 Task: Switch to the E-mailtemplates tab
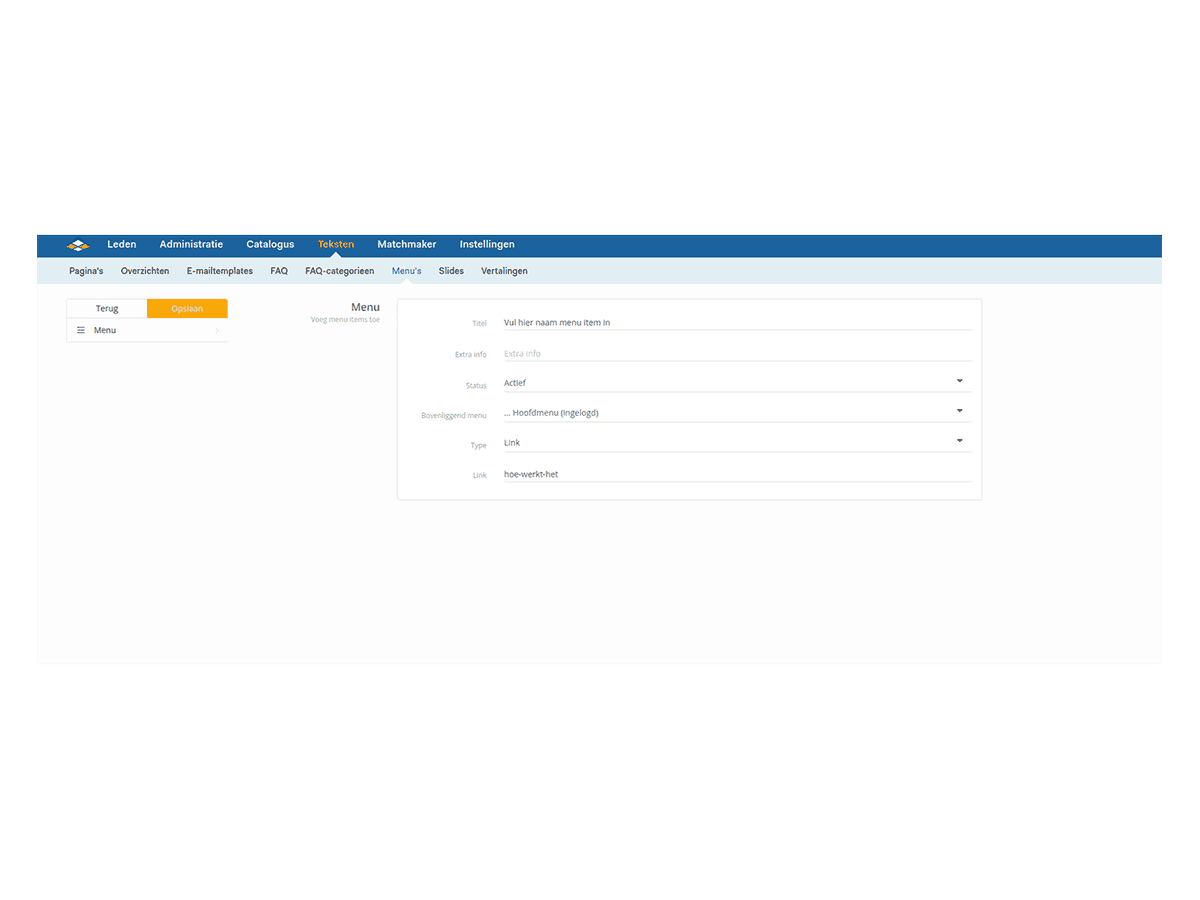[220, 271]
